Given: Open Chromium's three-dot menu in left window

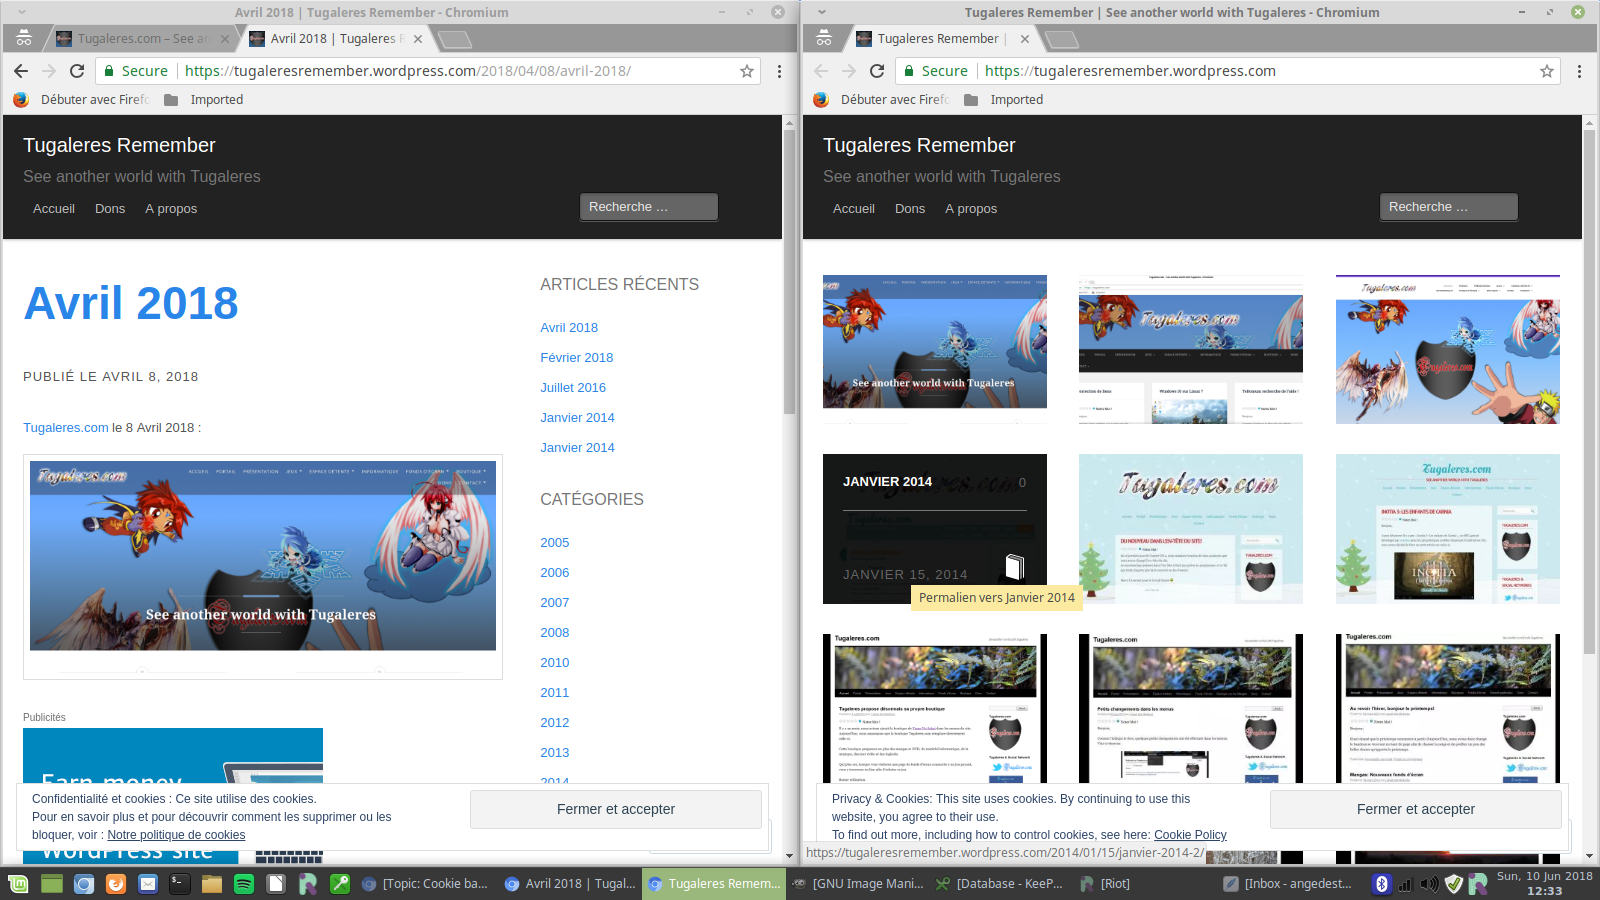Looking at the screenshot, I should (779, 71).
